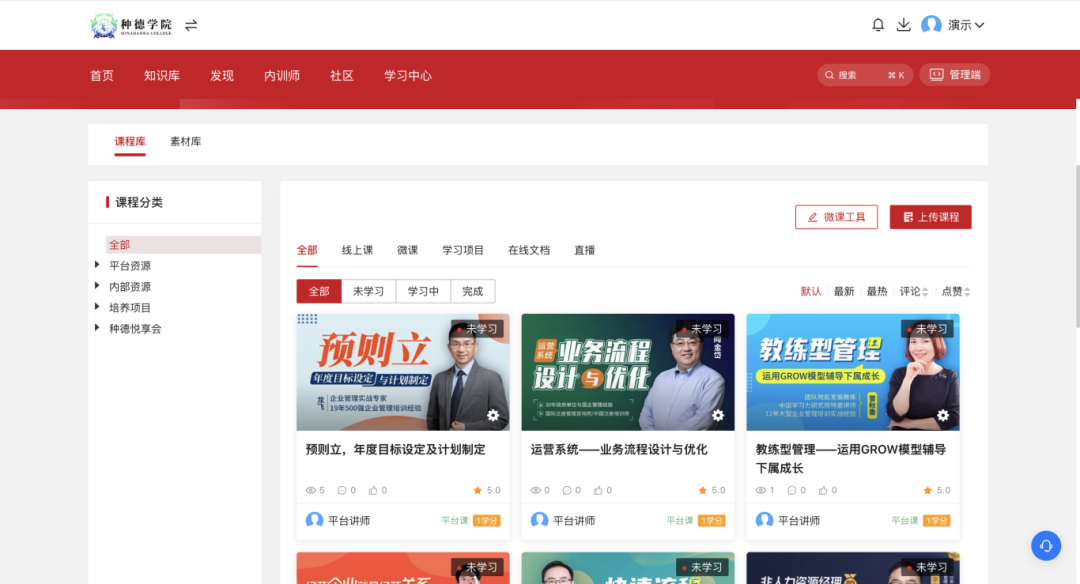
Task: Open the 微课工具 button
Action: (836, 217)
